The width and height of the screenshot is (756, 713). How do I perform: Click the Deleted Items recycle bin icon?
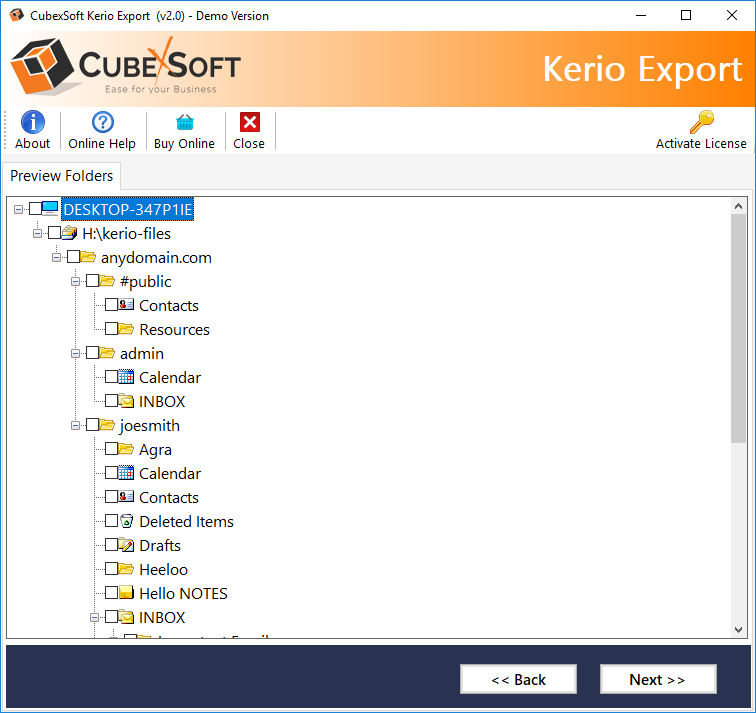[126, 521]
